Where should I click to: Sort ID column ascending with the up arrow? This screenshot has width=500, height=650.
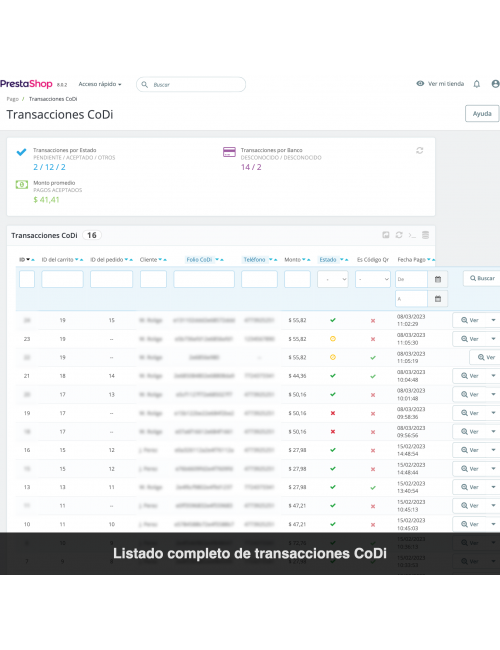point(33,260)
